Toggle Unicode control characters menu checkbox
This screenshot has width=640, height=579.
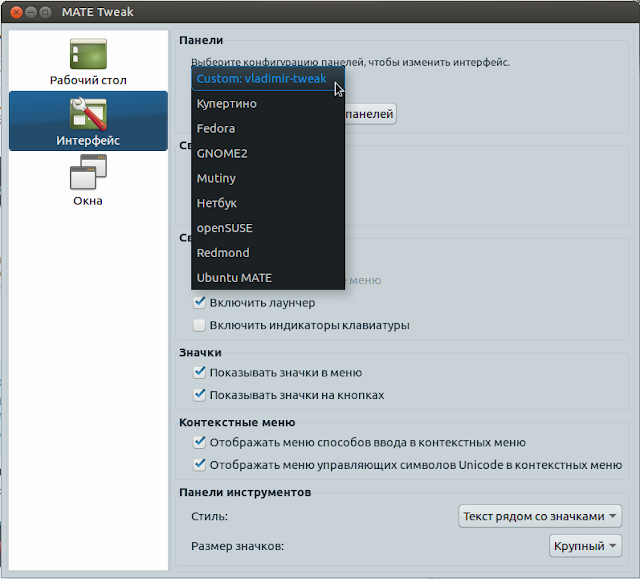tap(199, 465)
